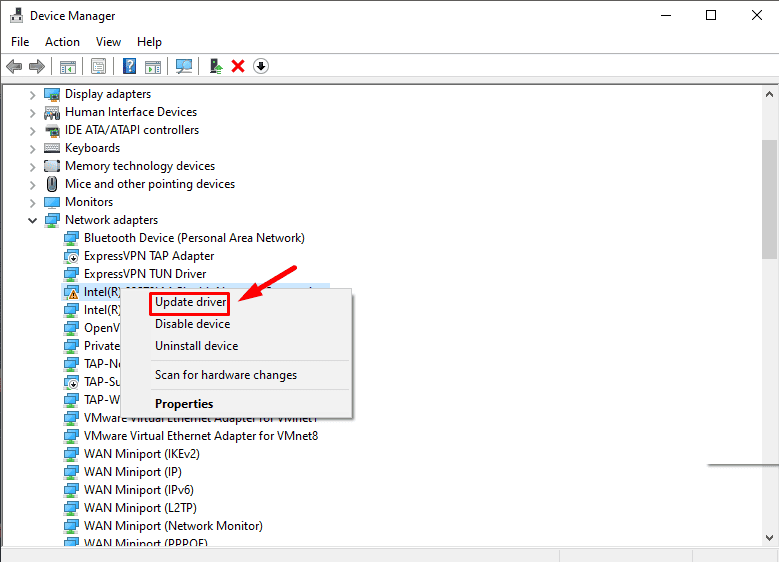The image size is (779, 562).
Task: Select the Network adapters label
Action: coord(111,220)
